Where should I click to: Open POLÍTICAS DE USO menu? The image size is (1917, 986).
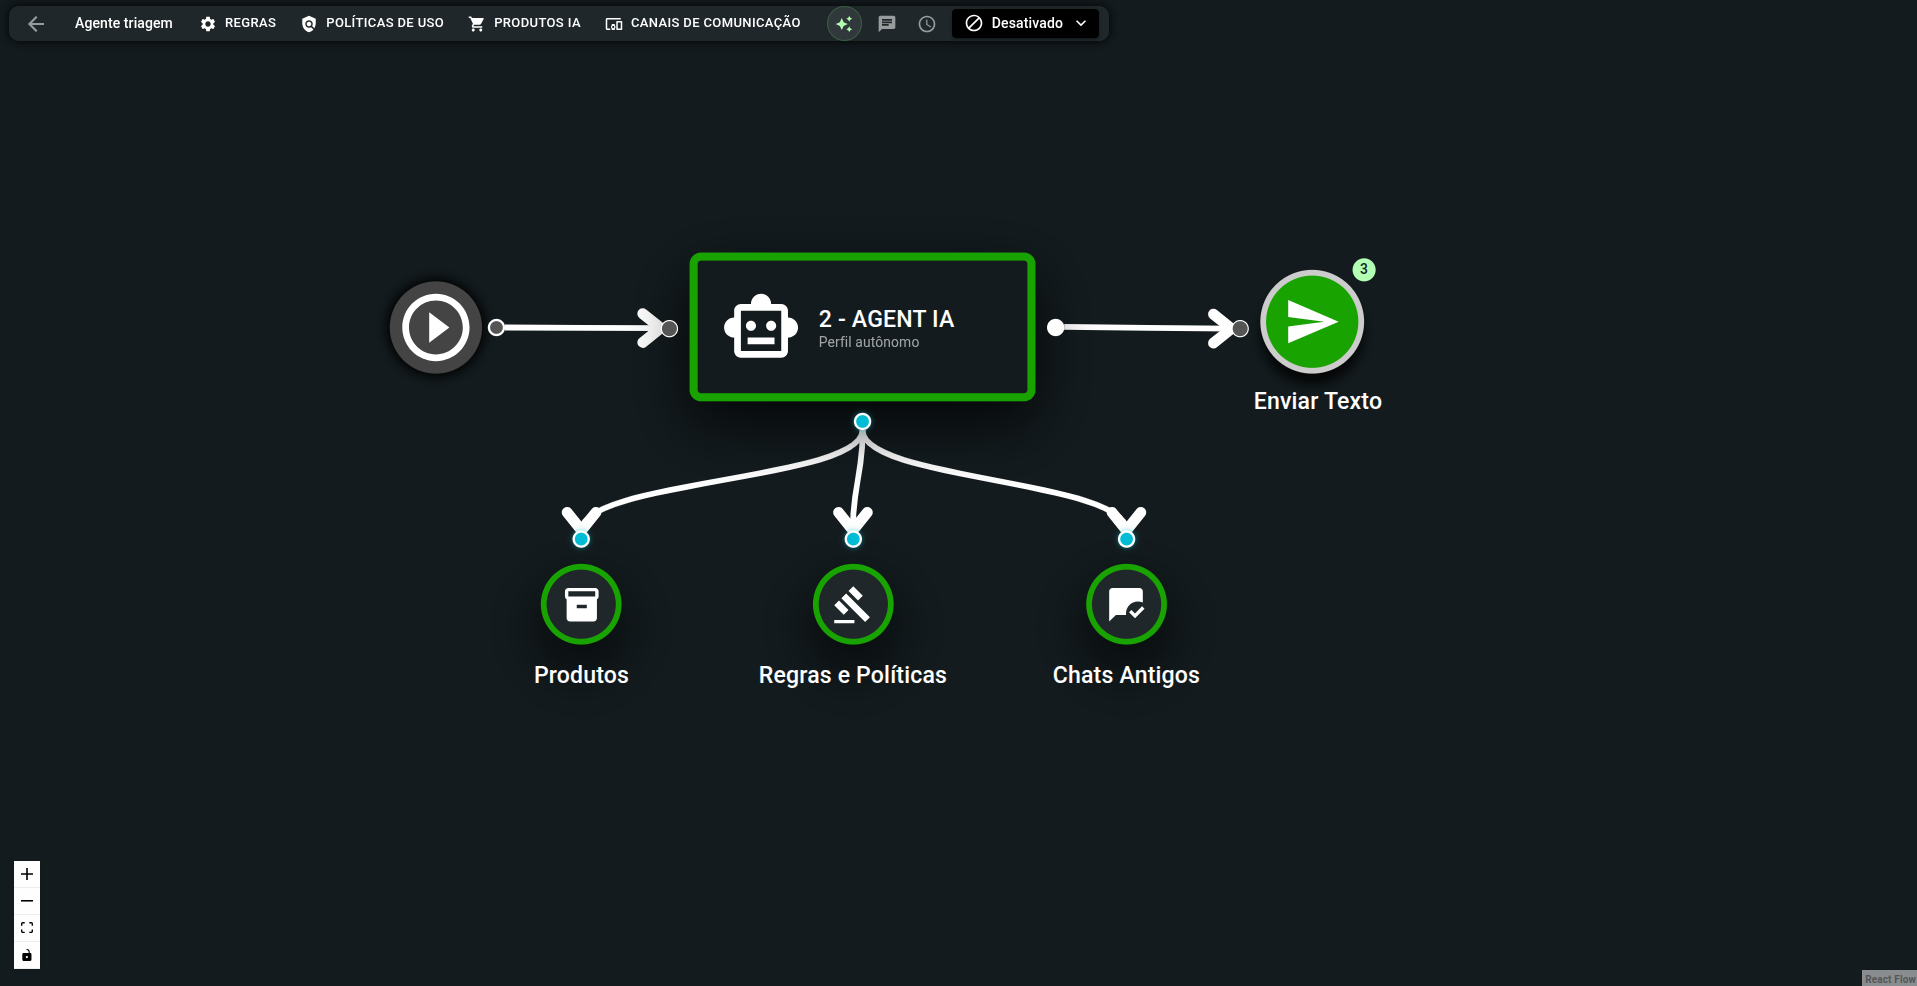pos(372,23)
